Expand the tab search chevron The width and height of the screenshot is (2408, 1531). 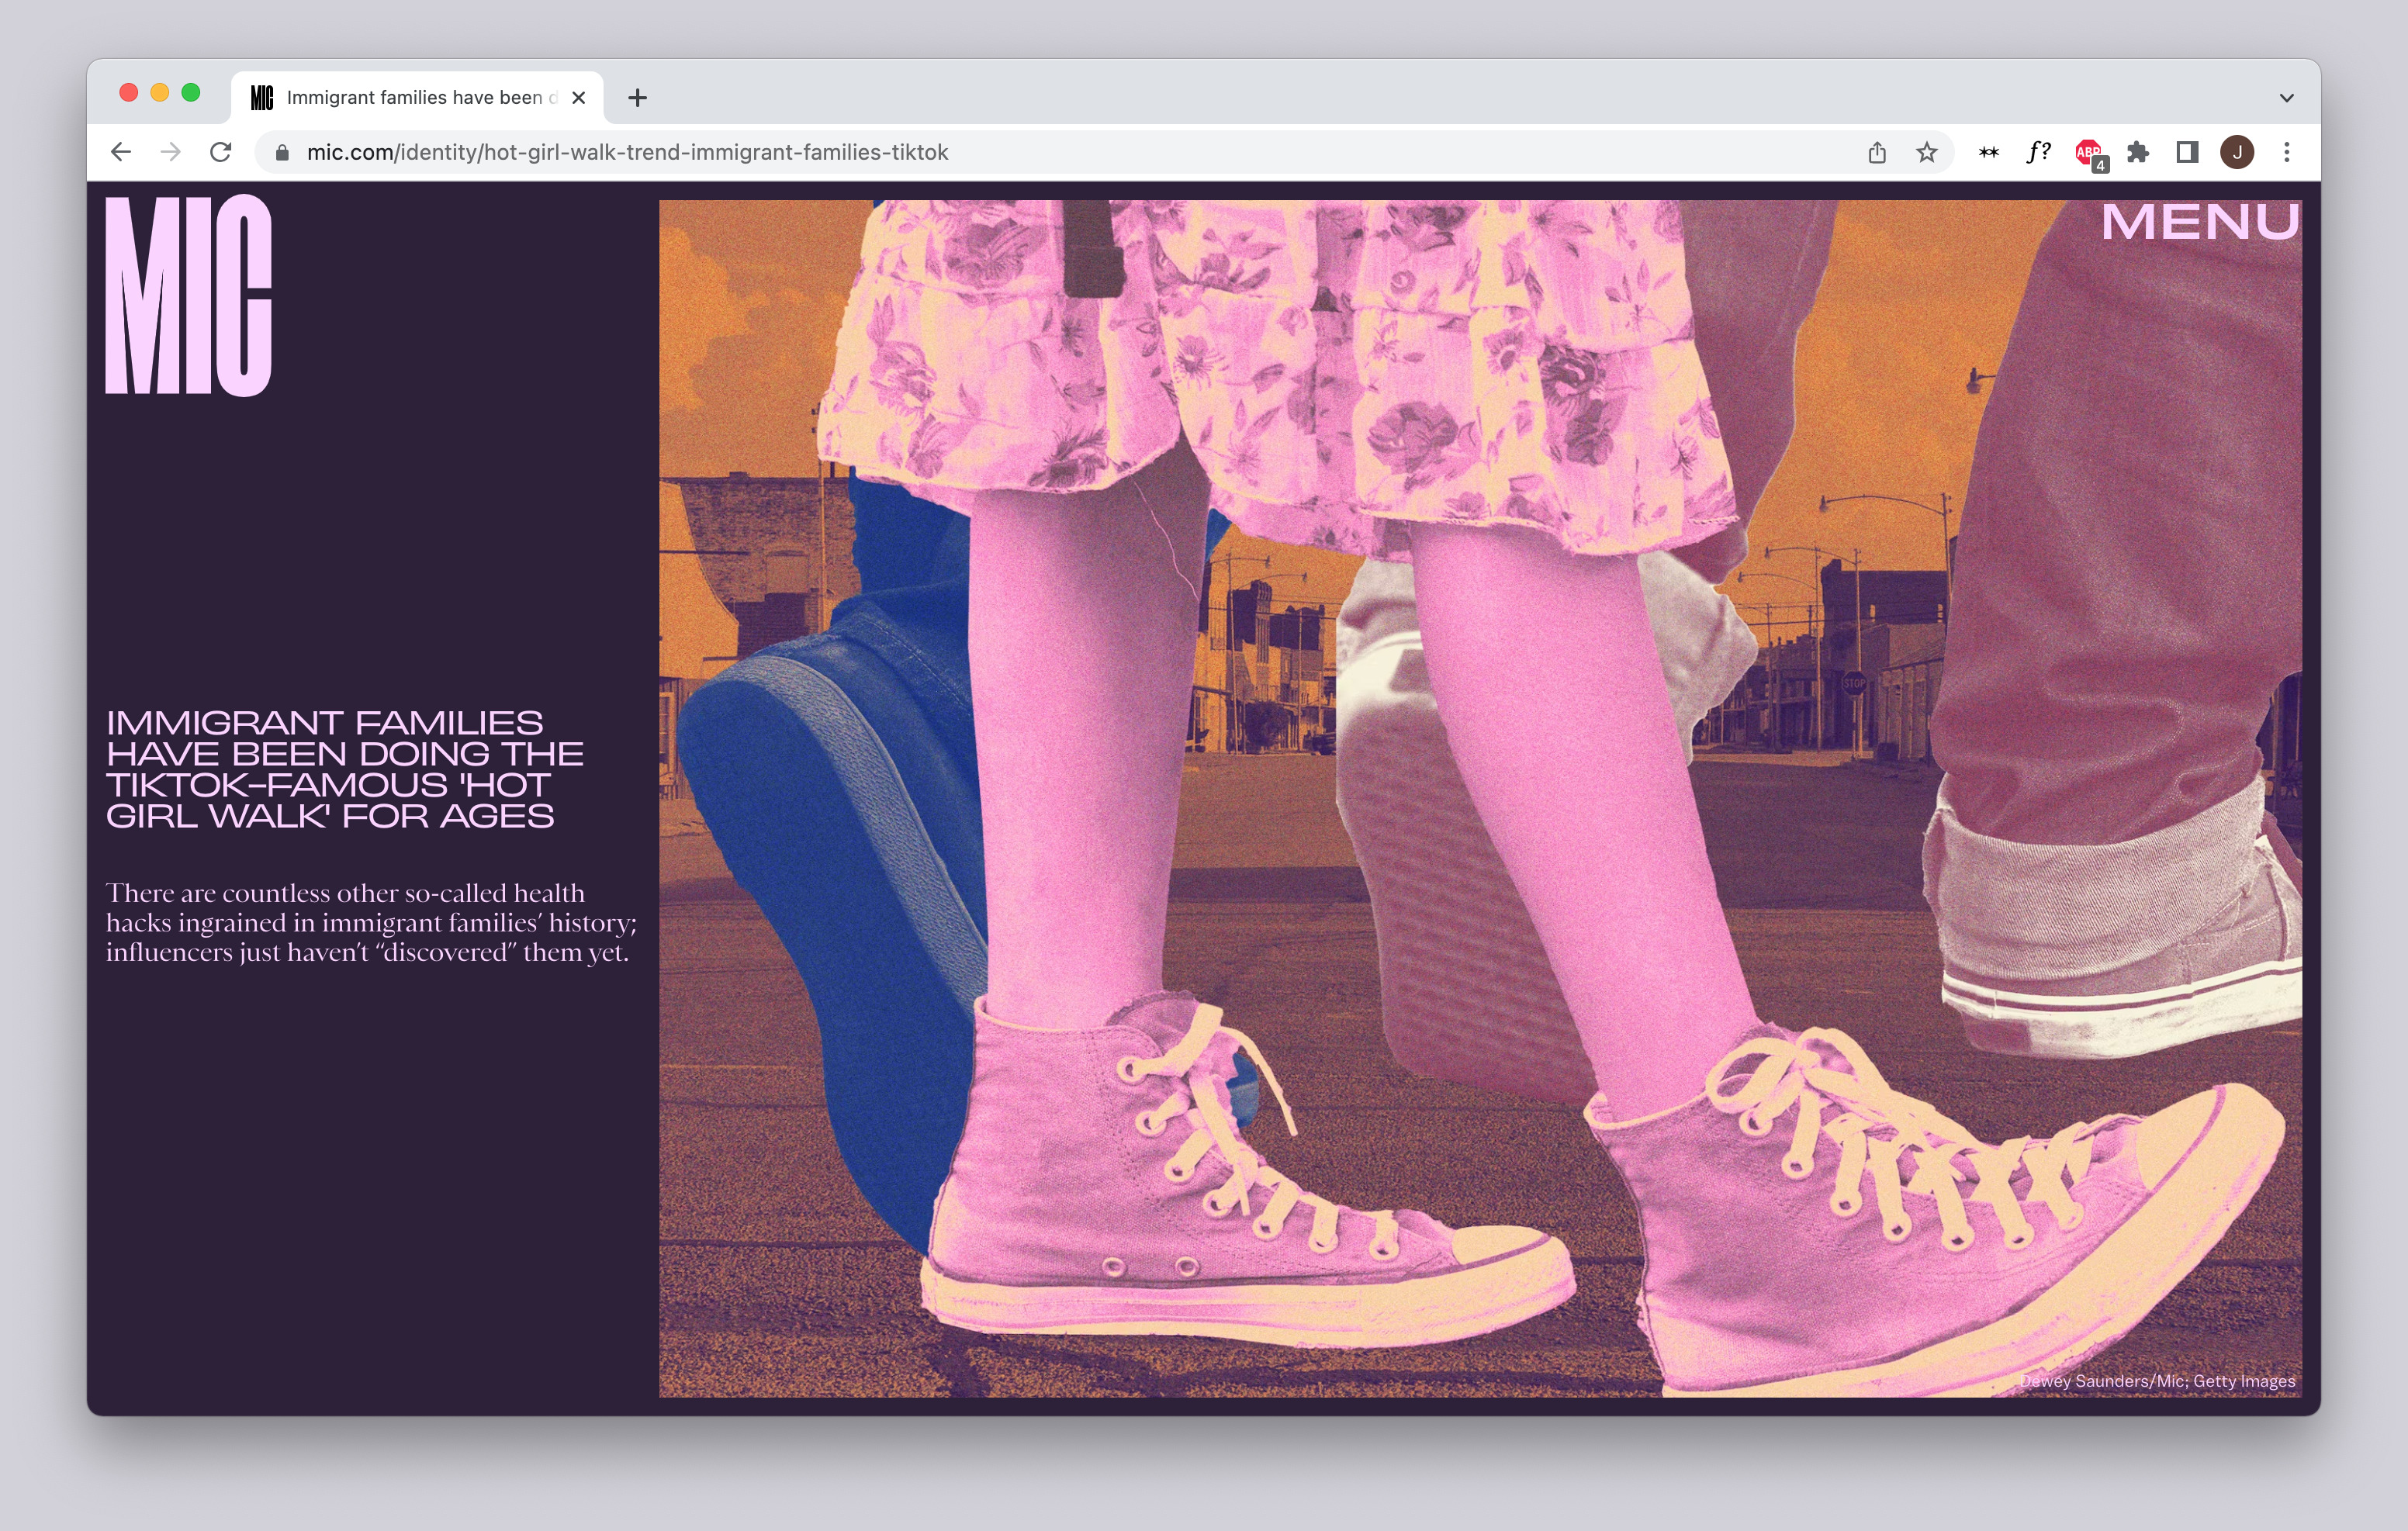click(2286, 98)
